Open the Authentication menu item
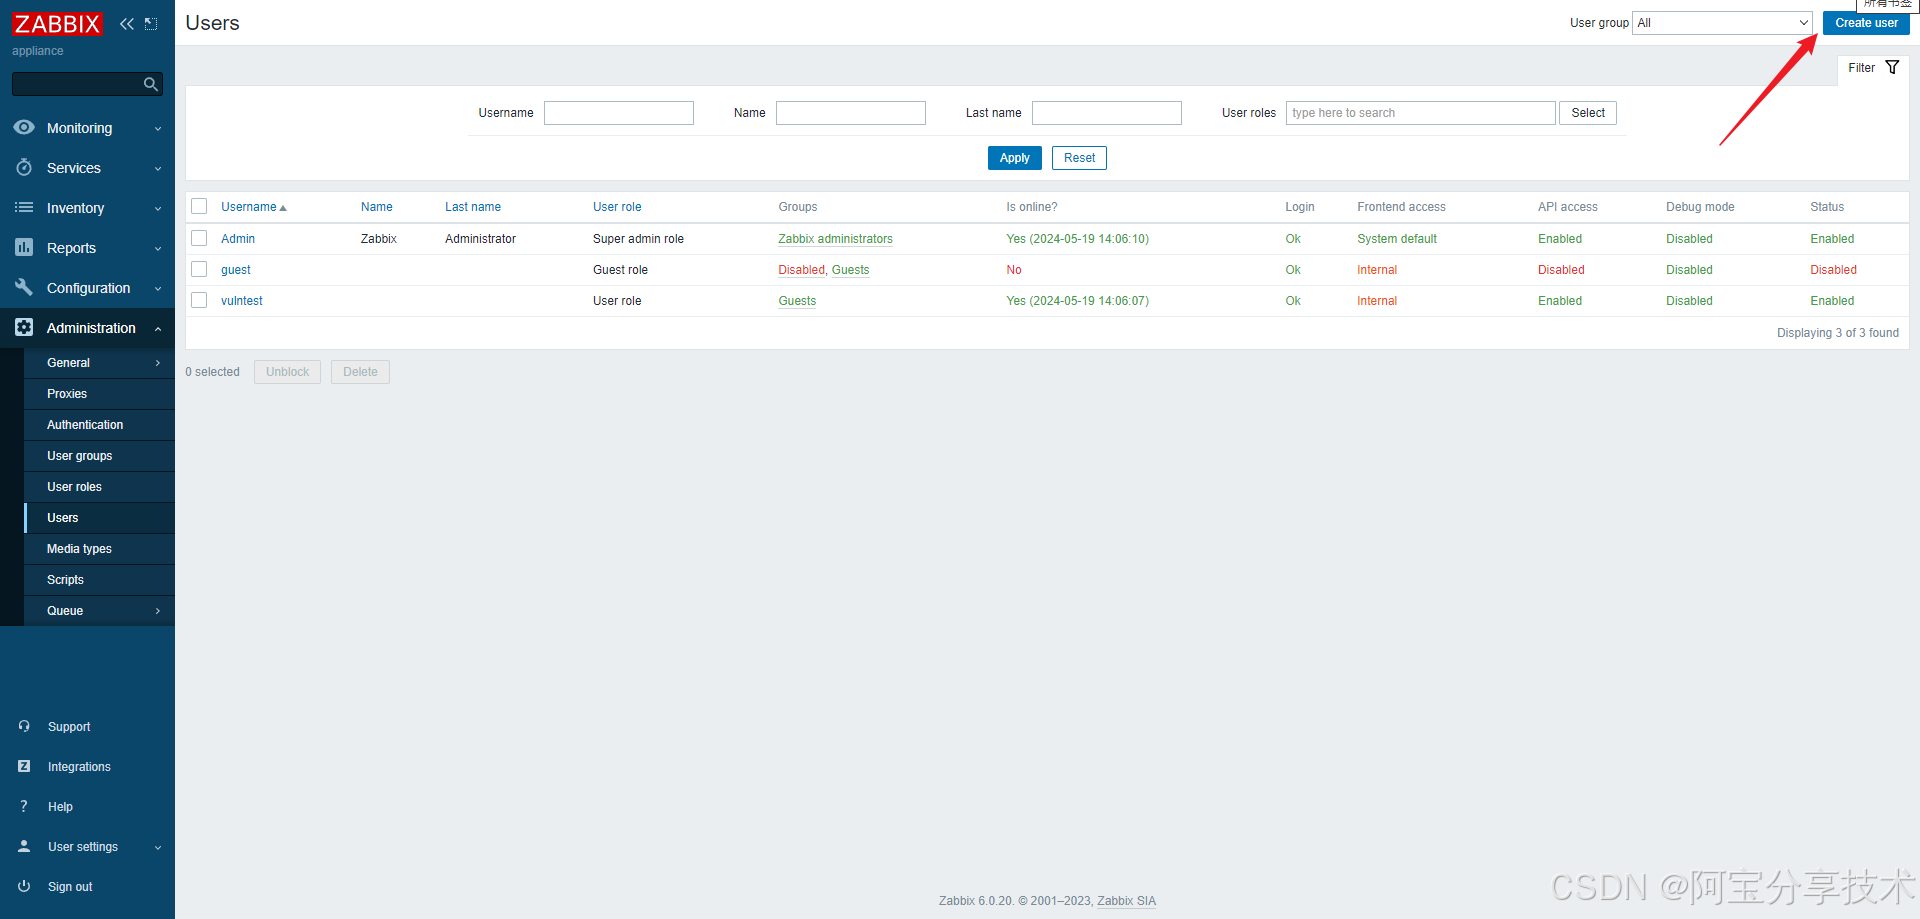1920x919 pixels. click(x=99, y=425)
